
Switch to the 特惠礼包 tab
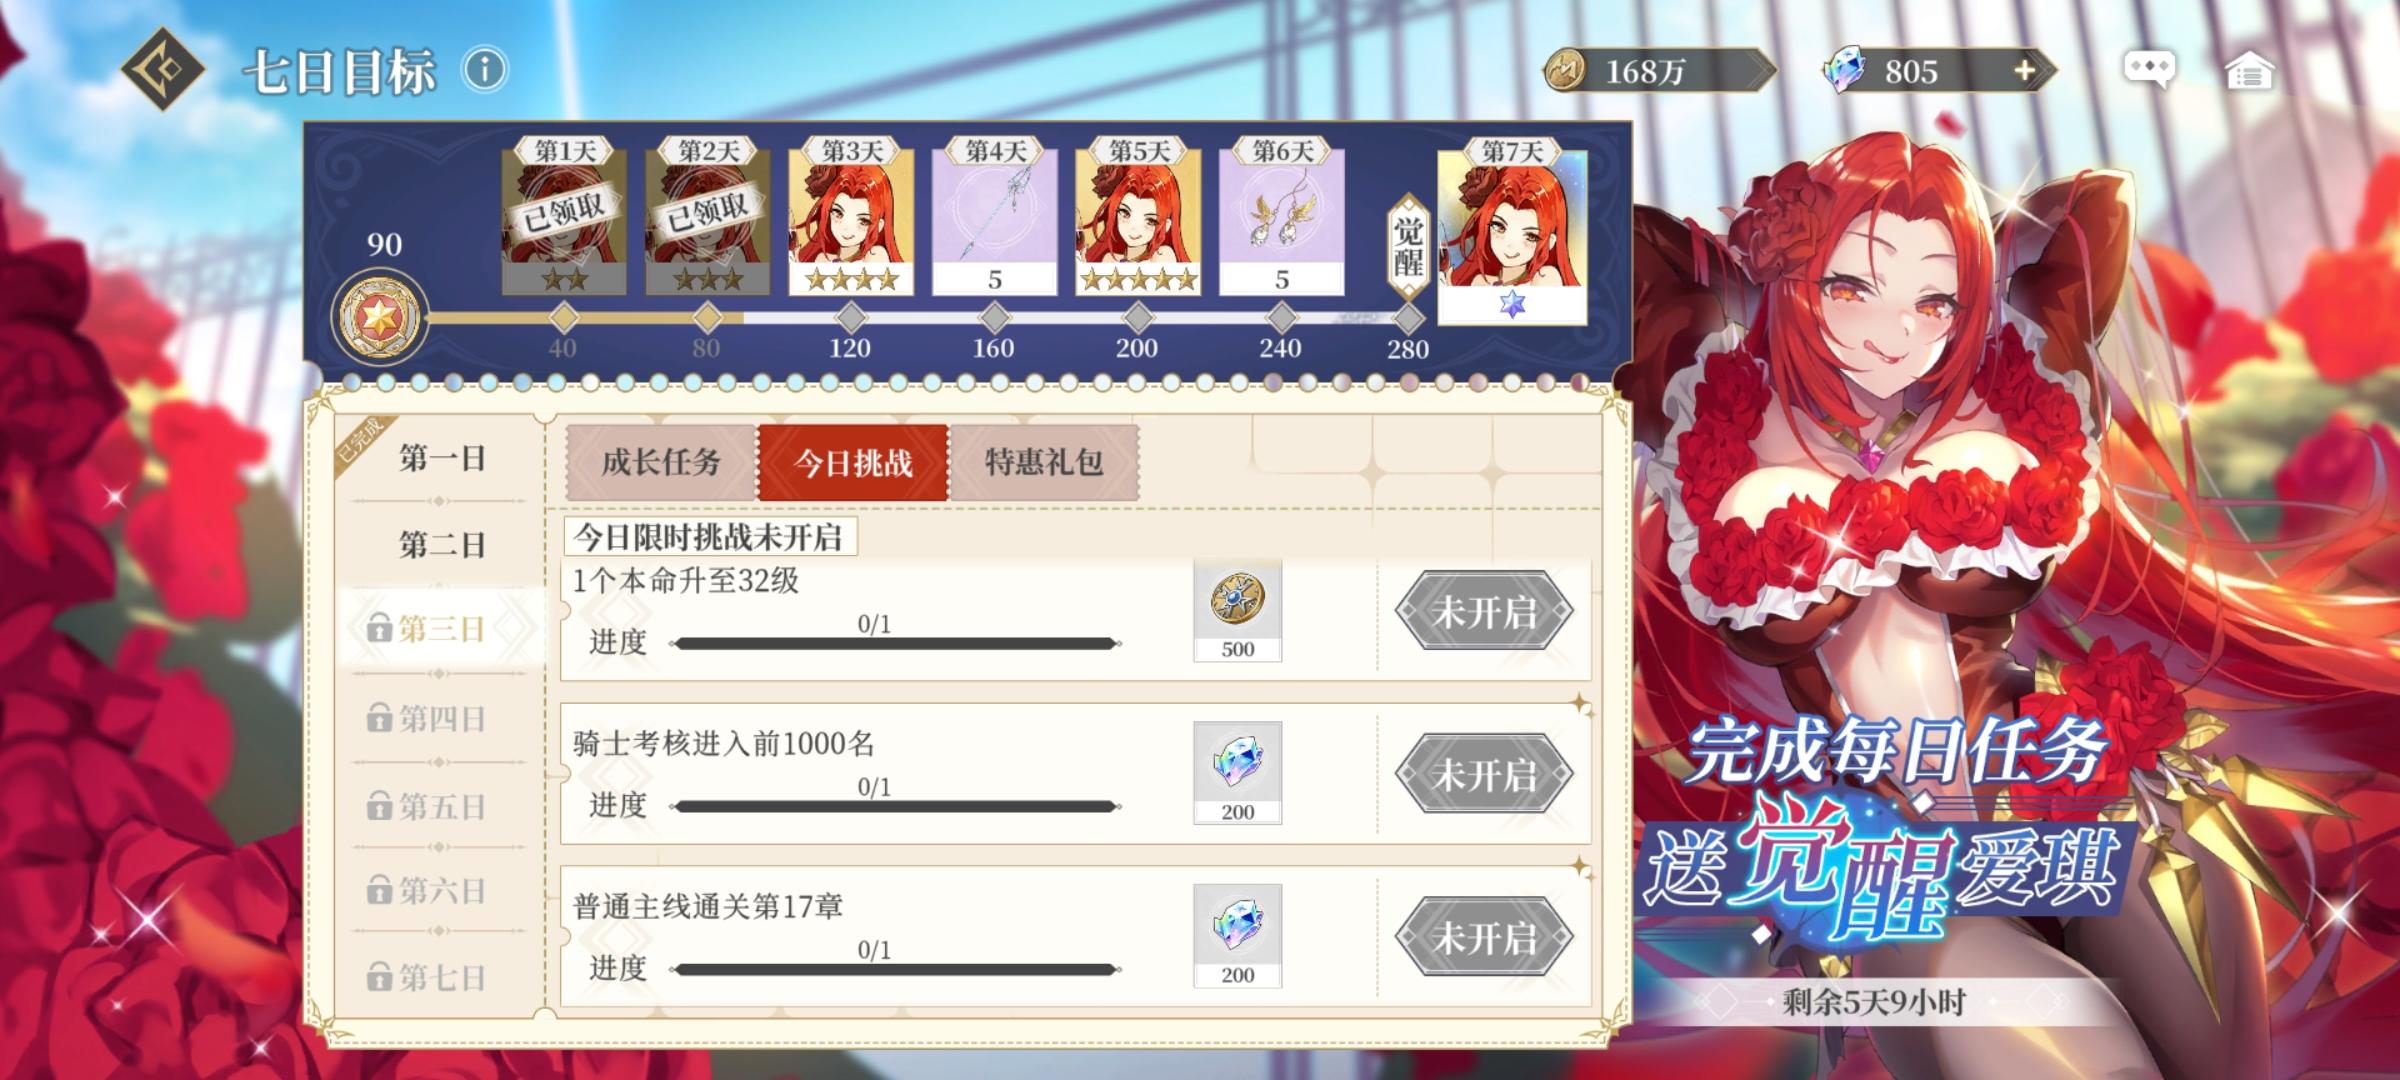pos(1044,462)
